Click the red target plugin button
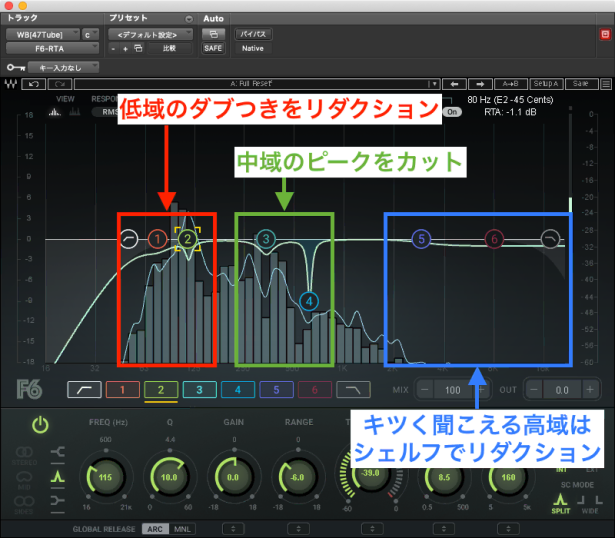 point(605,35)
